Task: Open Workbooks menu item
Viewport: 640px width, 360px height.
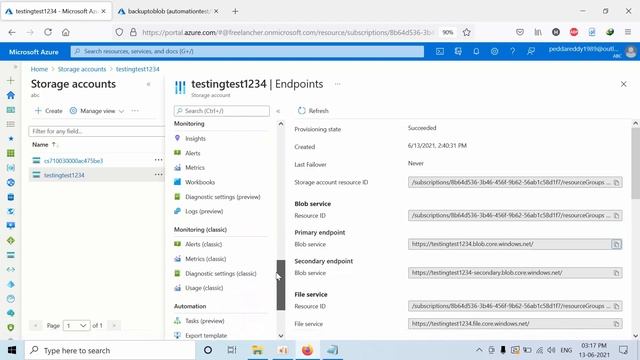Action: pyautogui.click(x=200, y=182)
